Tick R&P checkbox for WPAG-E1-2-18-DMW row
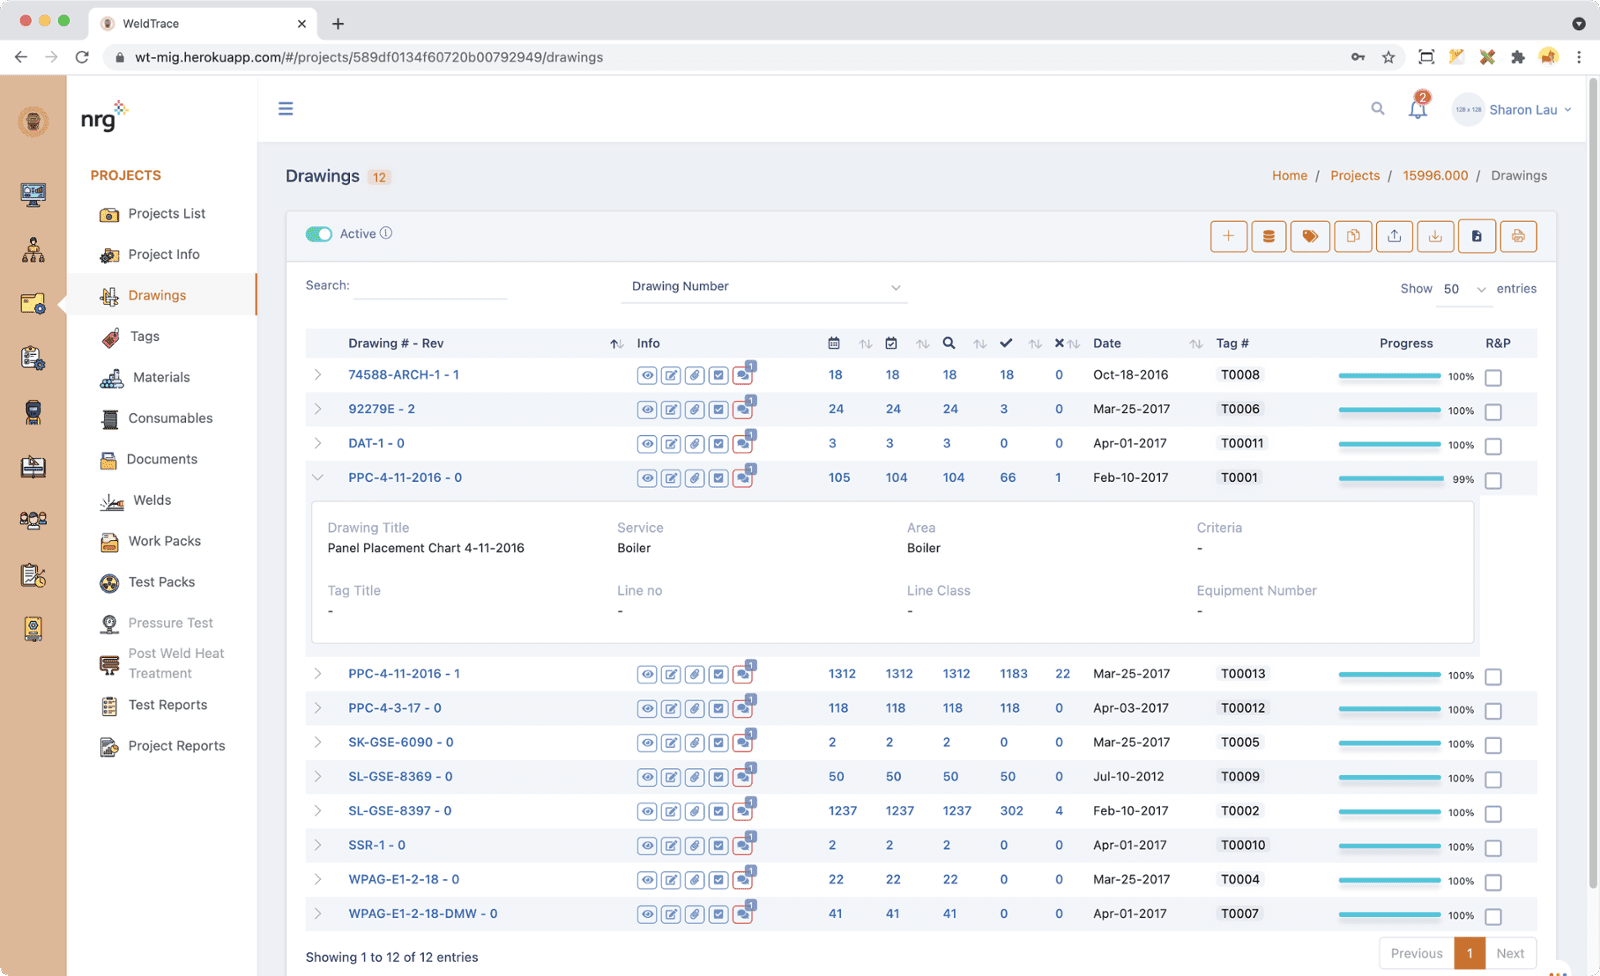Screen dimensions: 1600x976 (1493, 917)
